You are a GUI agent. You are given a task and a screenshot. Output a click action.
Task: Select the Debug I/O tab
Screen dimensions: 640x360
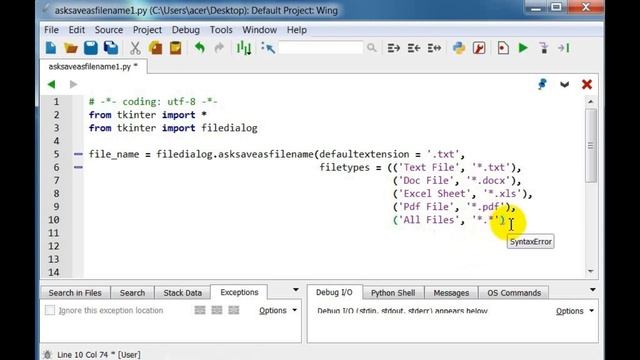334,292
